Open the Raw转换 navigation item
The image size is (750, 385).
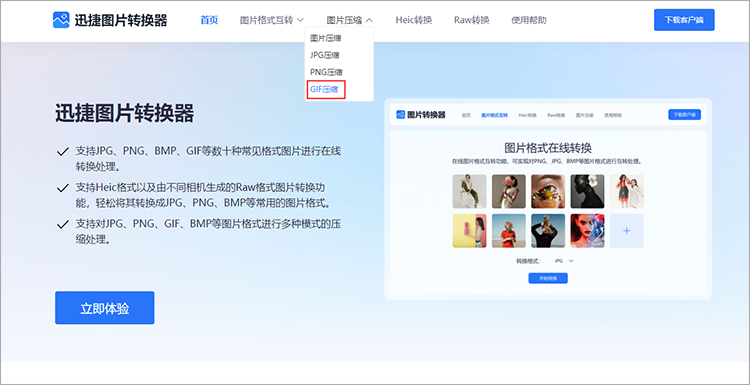pos(472,20)
